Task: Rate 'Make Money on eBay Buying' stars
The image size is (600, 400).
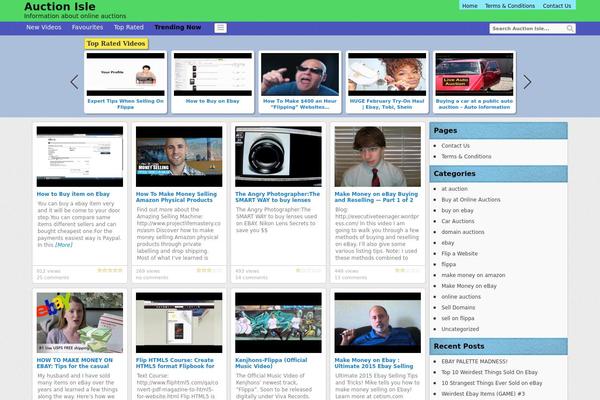Action: [x=408, y=270]
